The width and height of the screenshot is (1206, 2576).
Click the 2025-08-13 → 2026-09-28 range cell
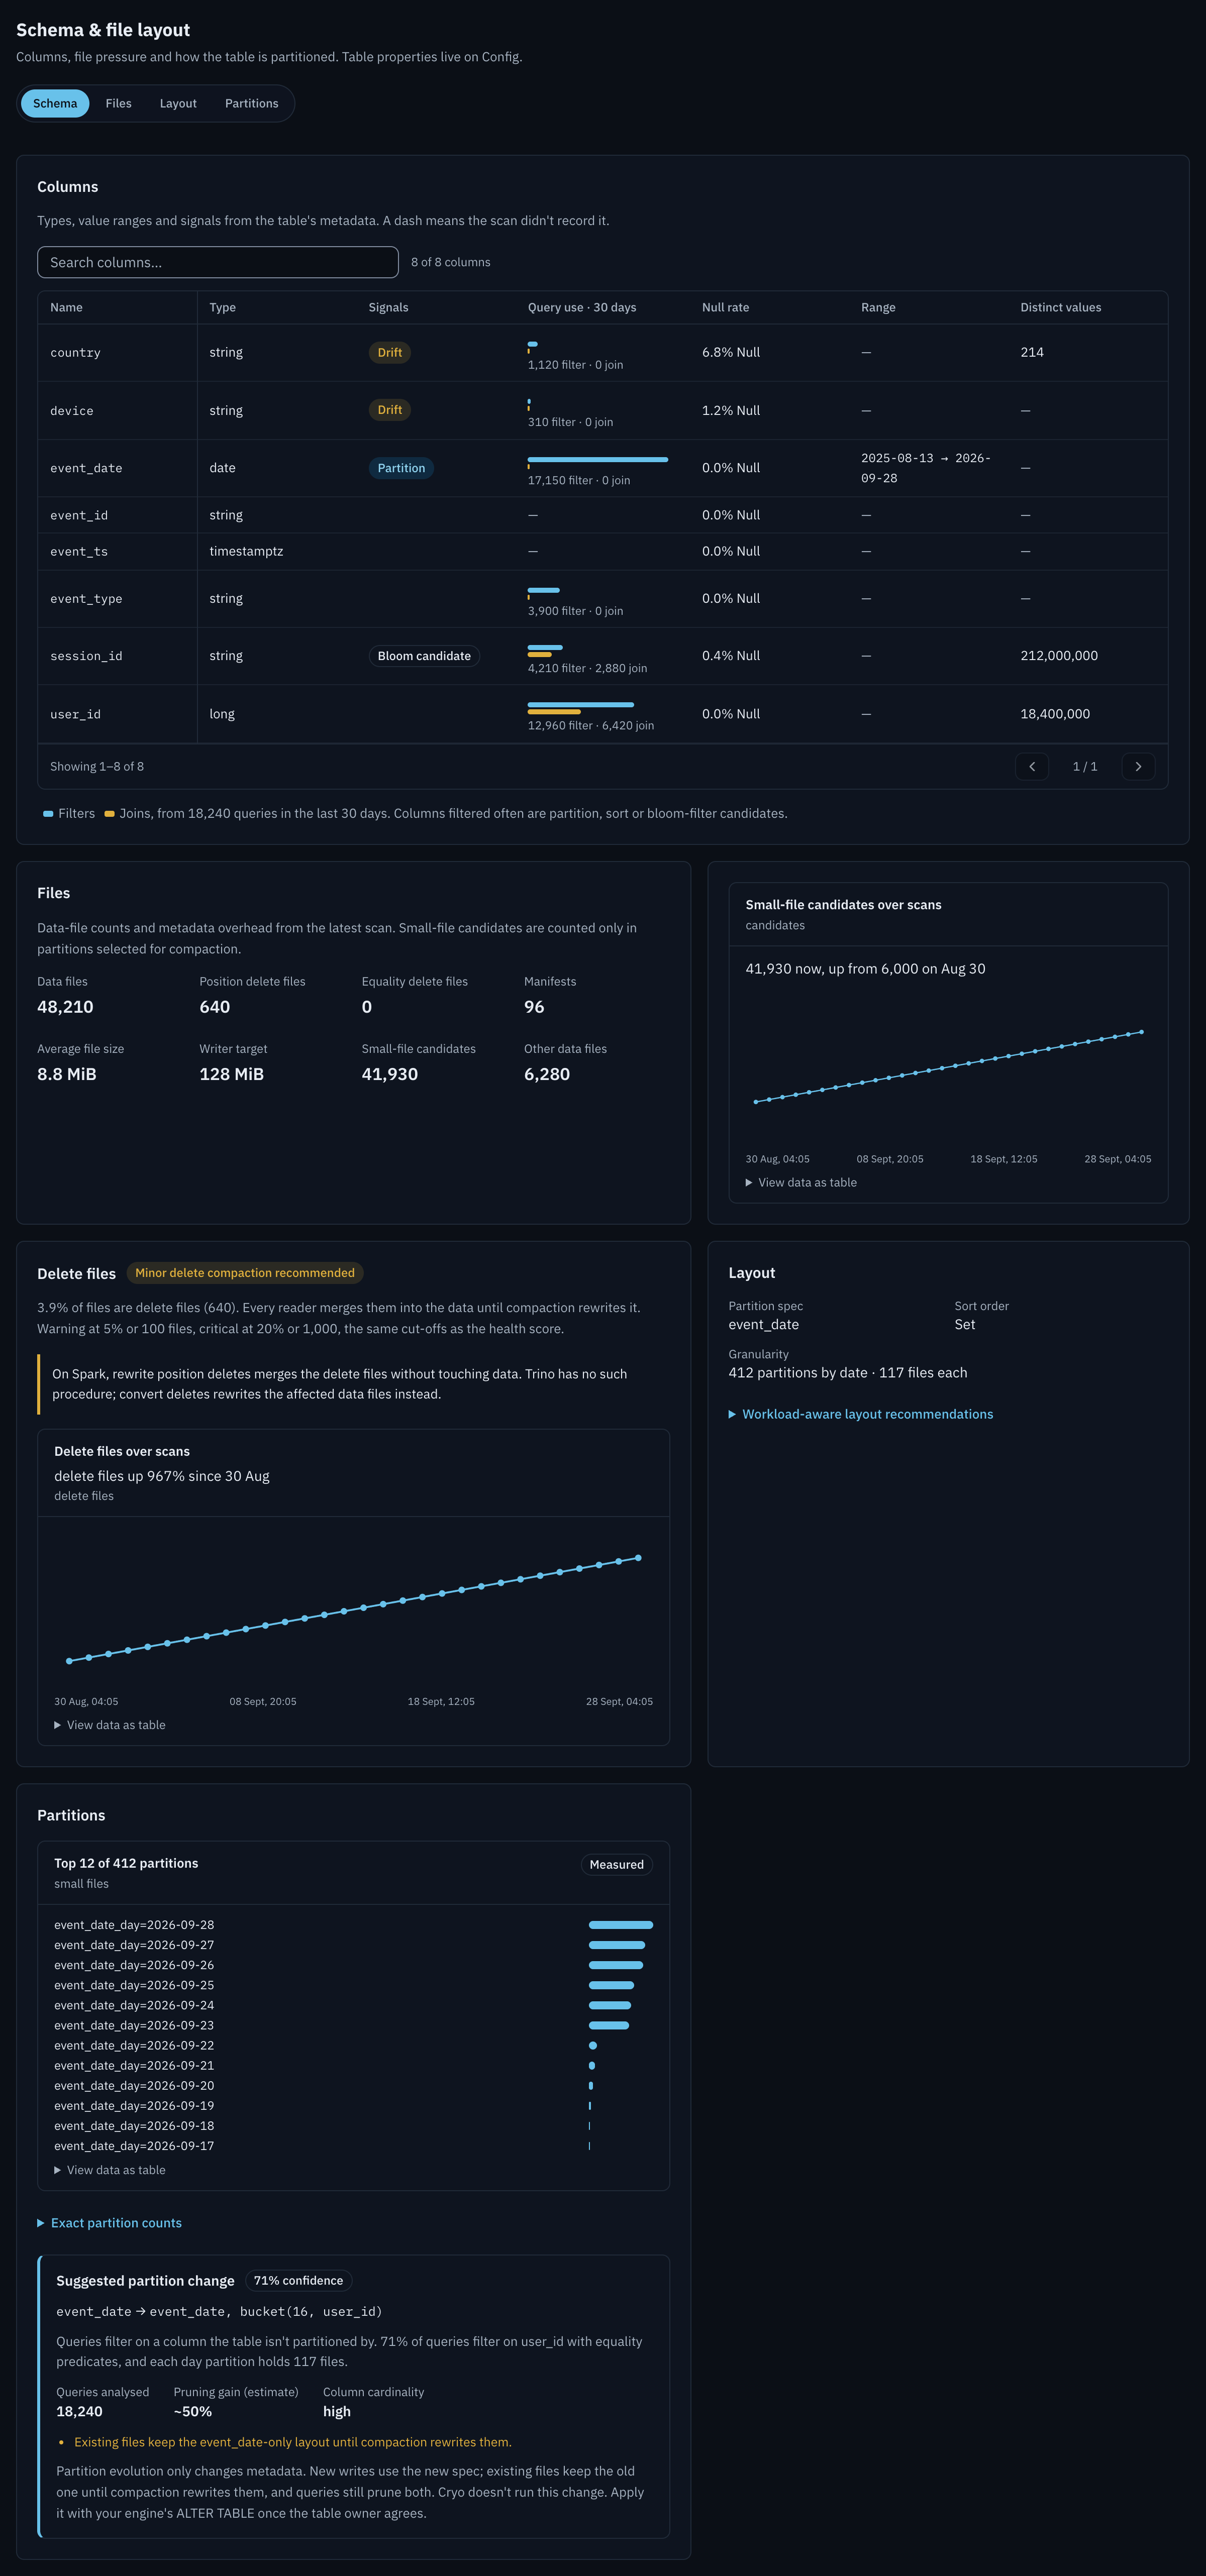[x=926, y=468]
